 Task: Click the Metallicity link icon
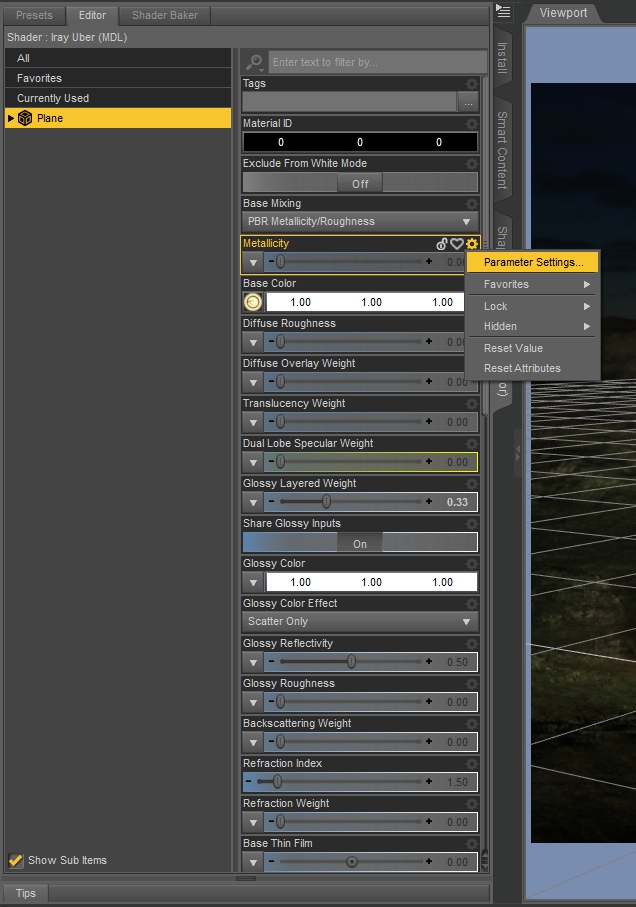tap(442, 244)
